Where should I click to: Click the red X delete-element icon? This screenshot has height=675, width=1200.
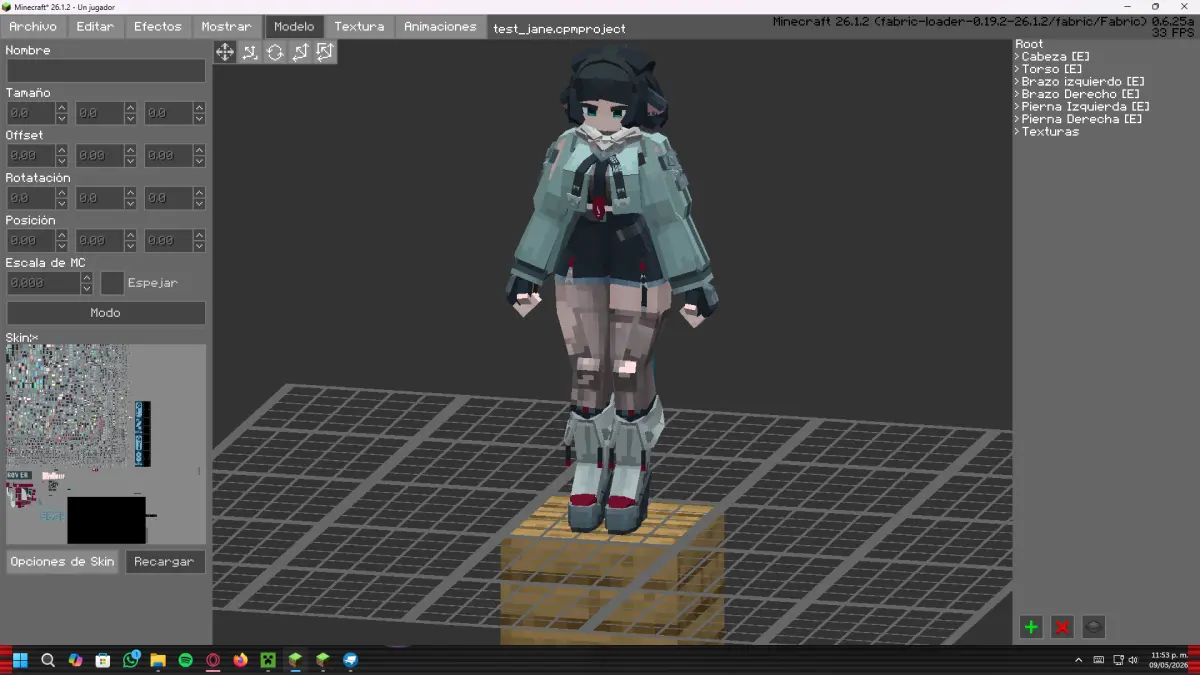pyautogui.click(x=1062, y=627)
